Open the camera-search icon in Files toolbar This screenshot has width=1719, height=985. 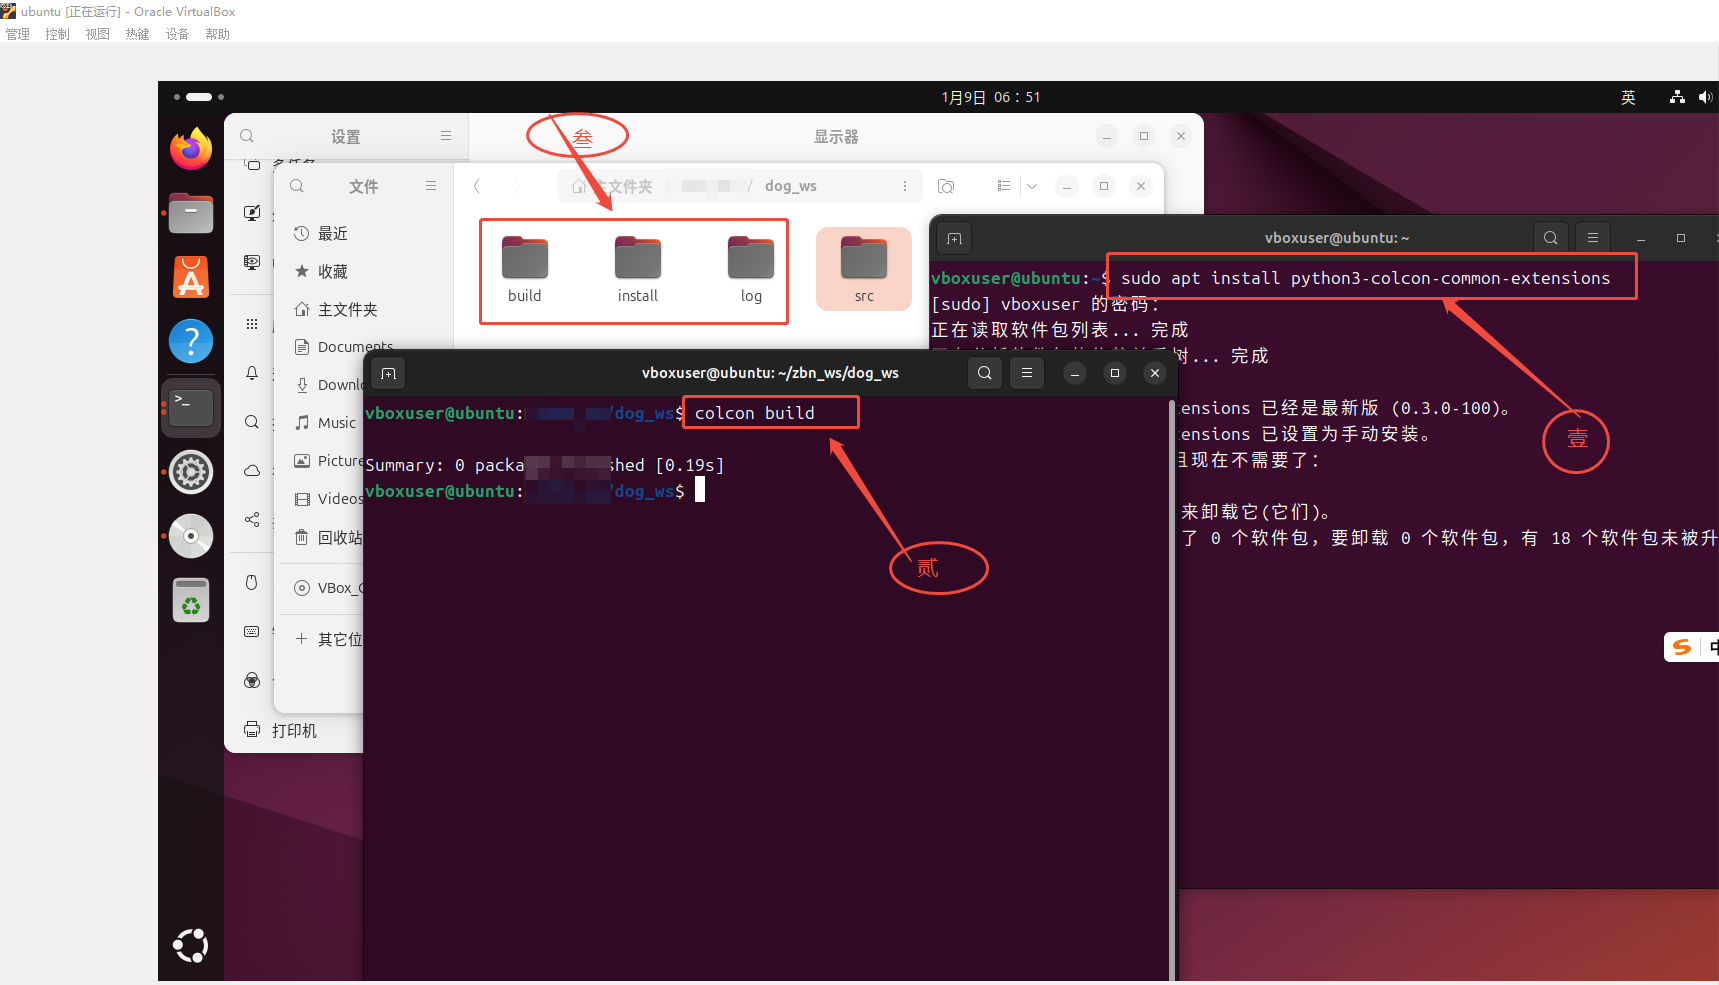point(946,186)
